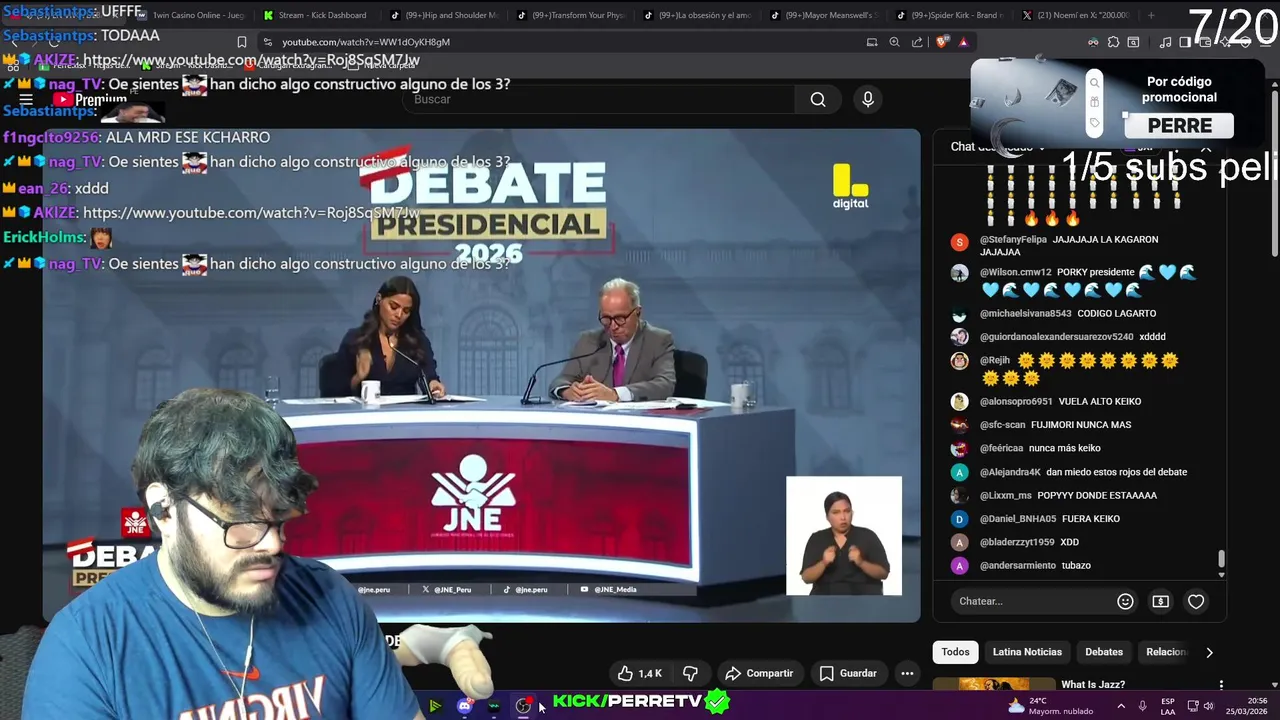Screen dimensions: 1280x720
Task: Select the Debates filter chip
Action: point(1104,652)
